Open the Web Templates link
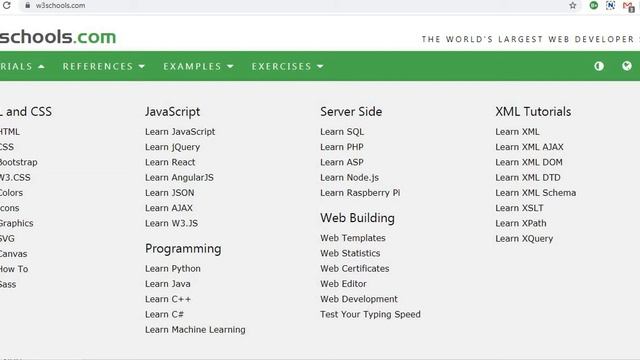This screenshot has width=640, height=360. click(353, 238)
